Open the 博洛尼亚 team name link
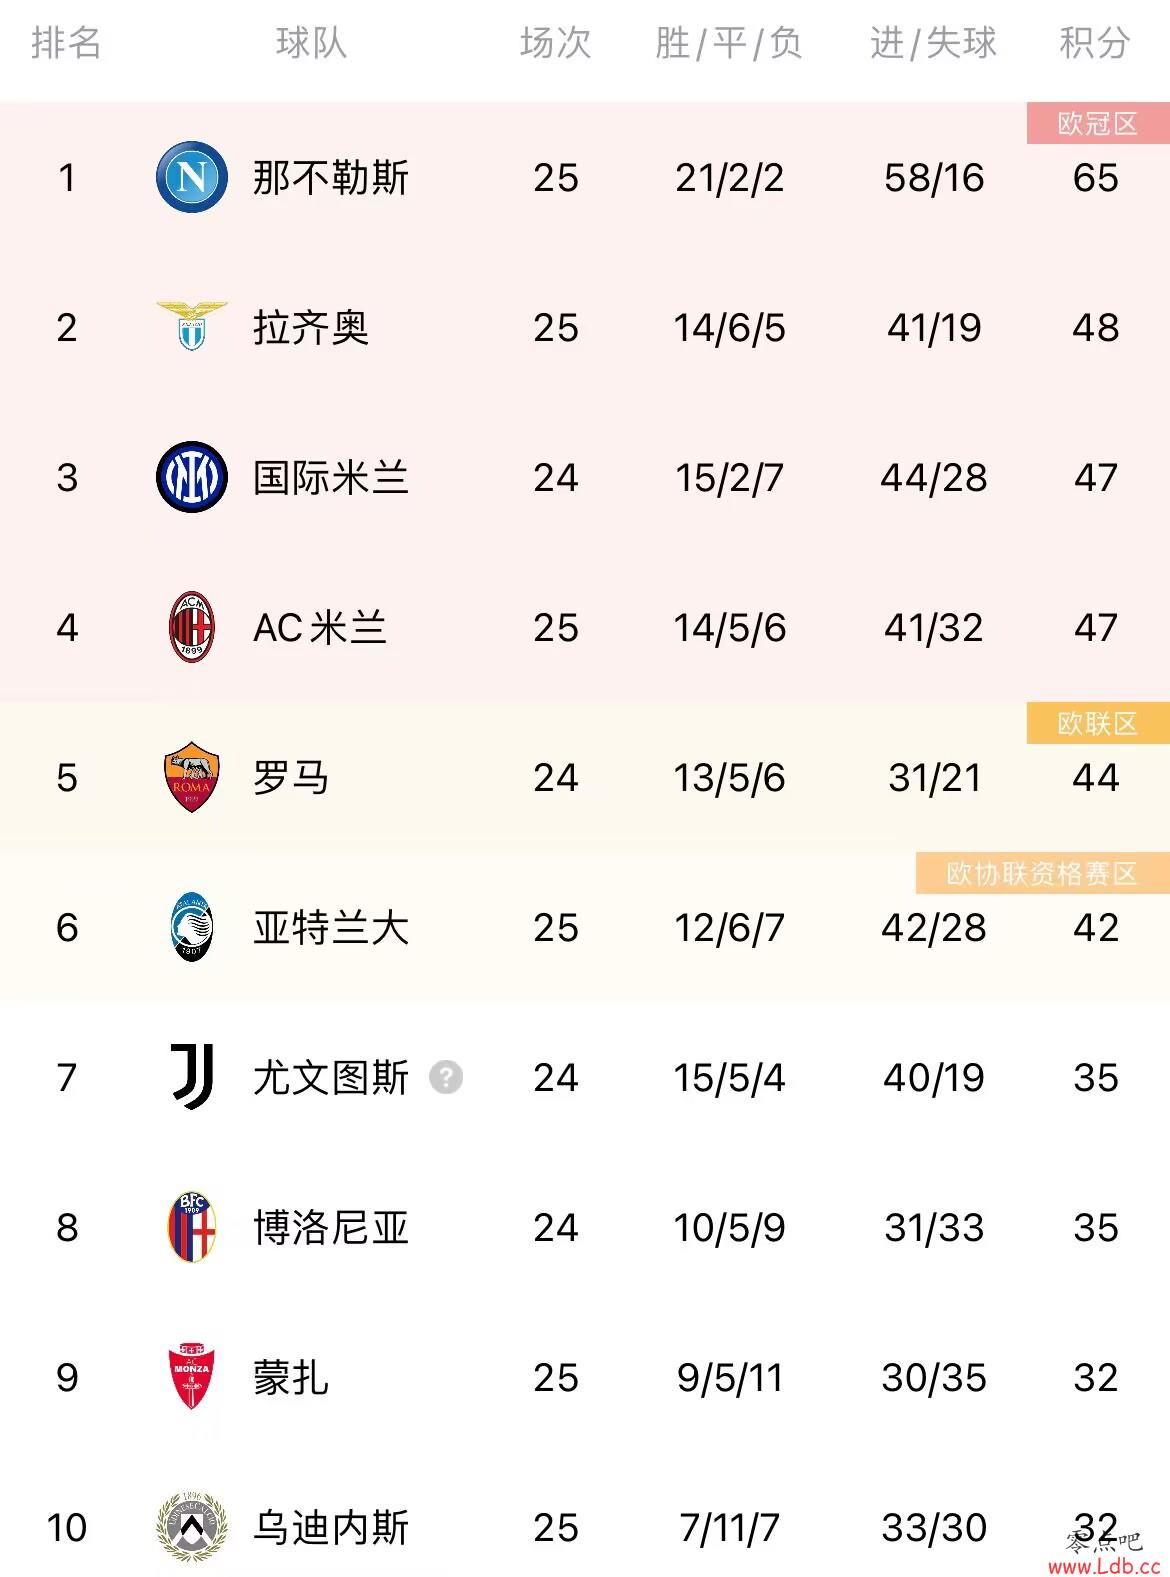Screen dimensions: 1170x1577 [x=331, y=1228]
